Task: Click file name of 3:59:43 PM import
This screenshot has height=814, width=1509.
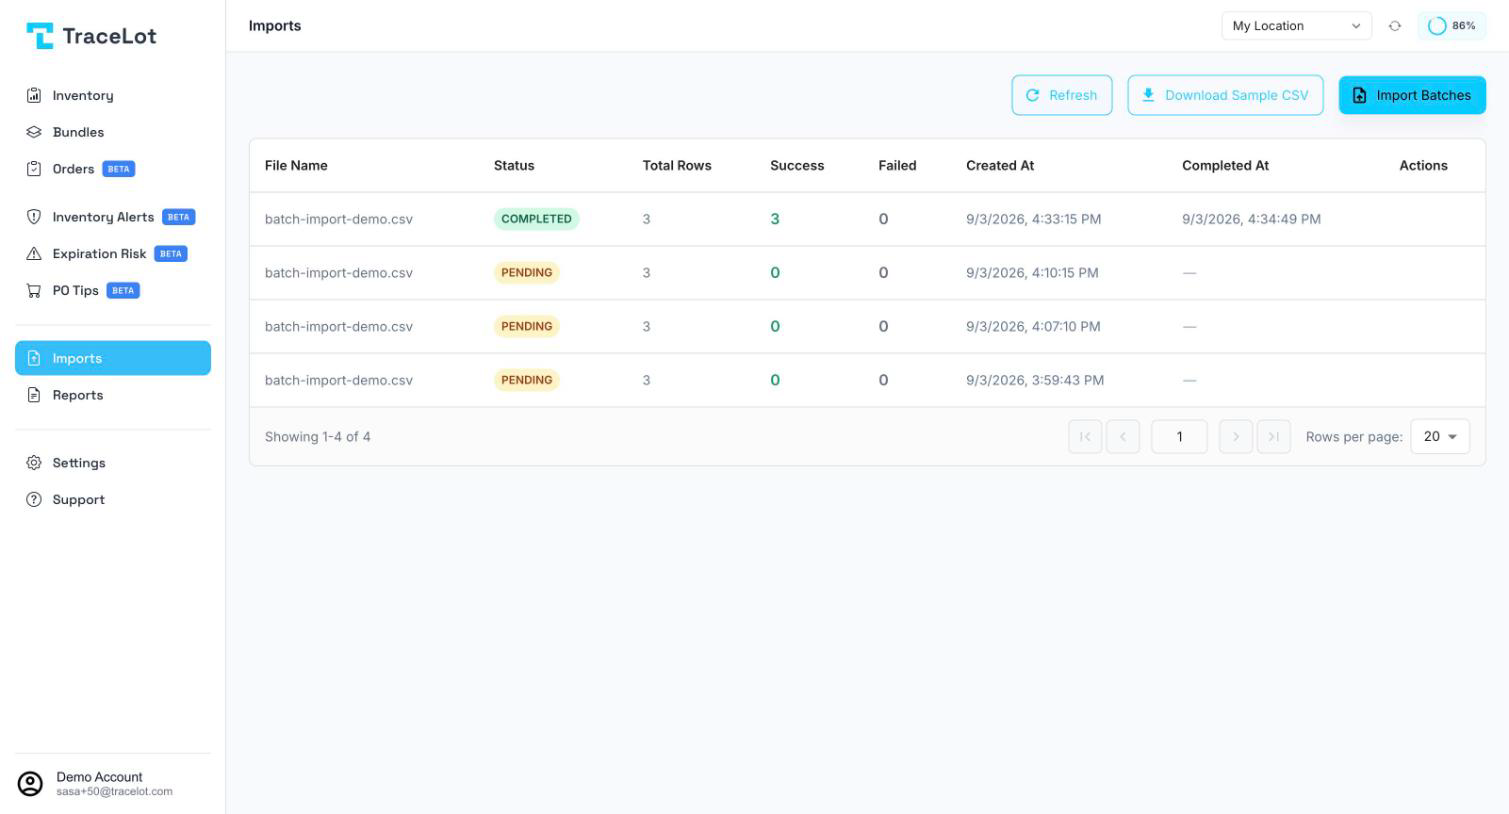Action: click(339, 380)
